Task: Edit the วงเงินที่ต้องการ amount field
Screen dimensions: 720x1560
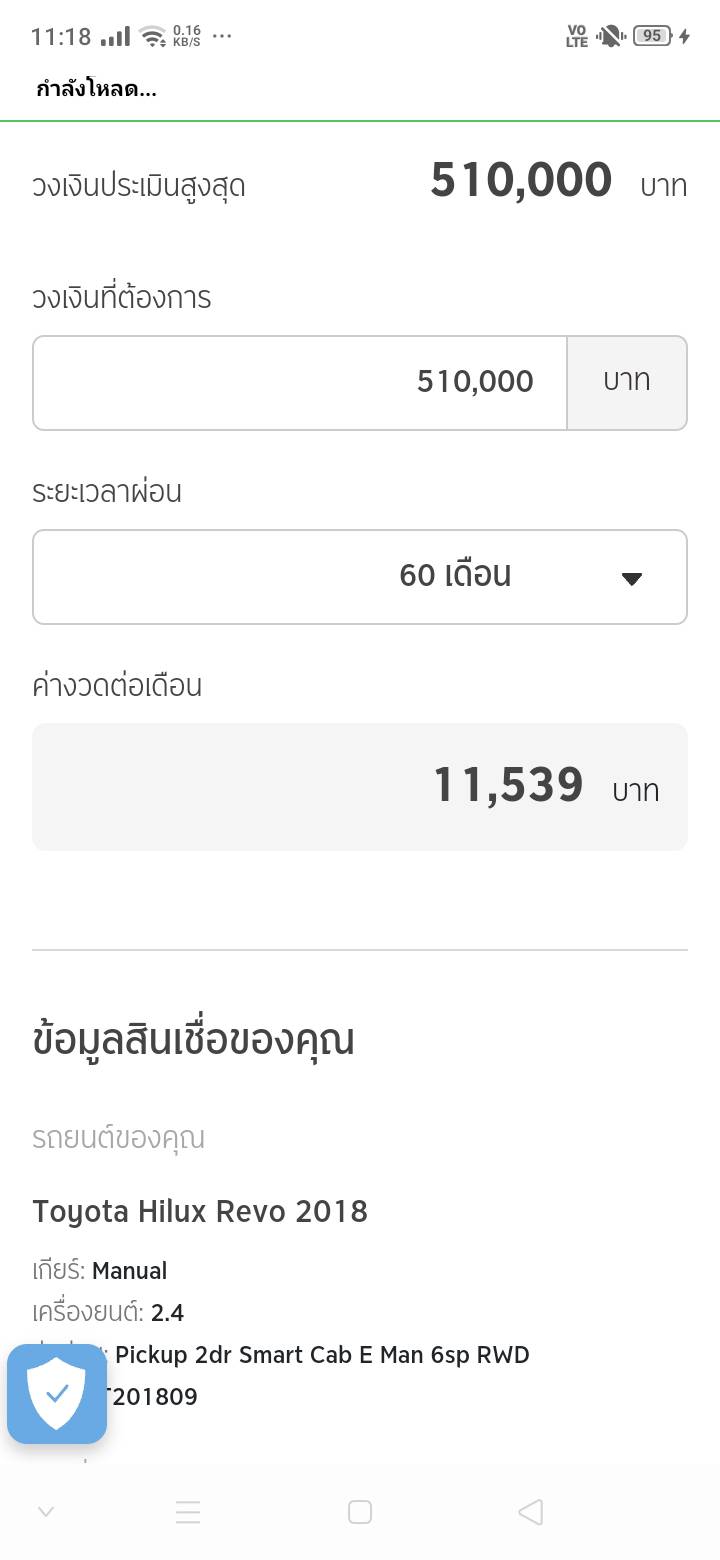Action: (x=300, y=382)
